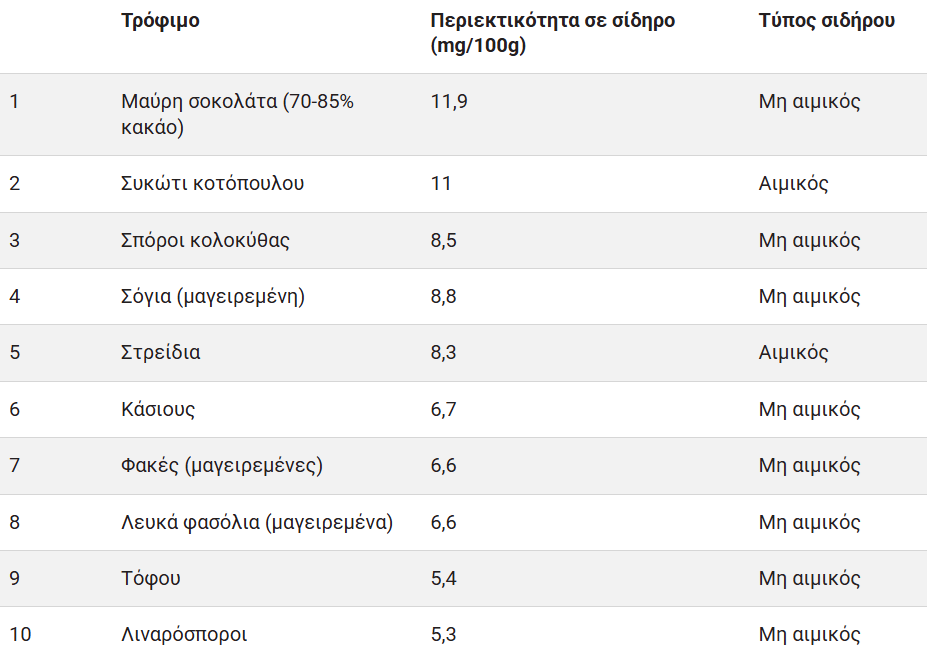The height and width of the screenshot is (662, 927).
Task: Click the Κάσιους cell
Action: (x=158, y=409)
